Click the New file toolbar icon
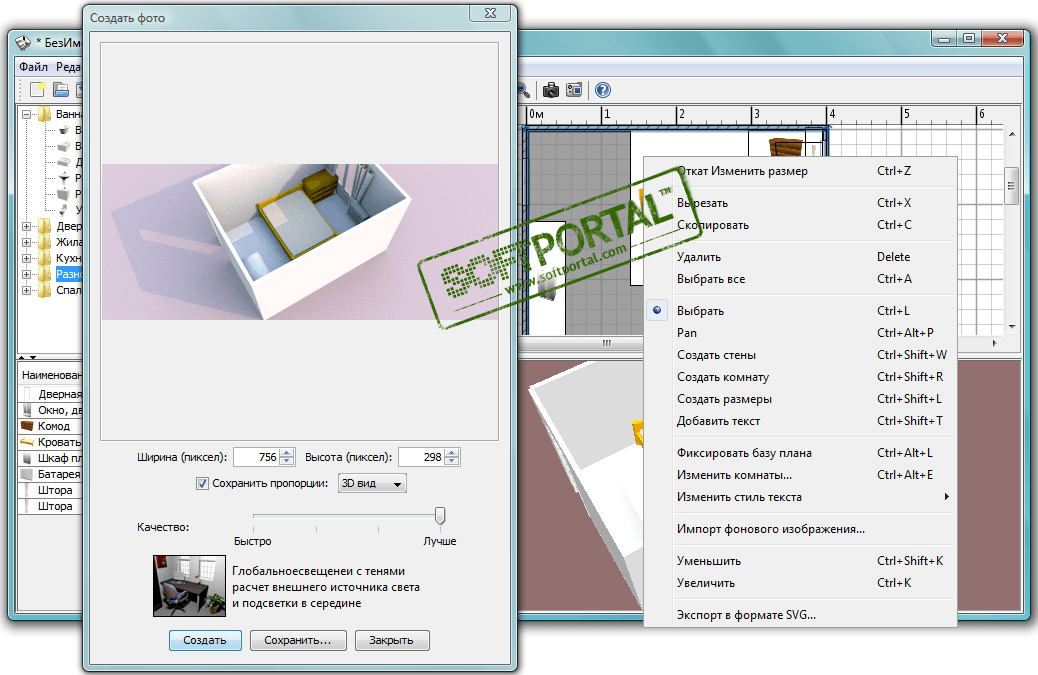This screenshot has height=675, width=1038. tap(37, 89)
